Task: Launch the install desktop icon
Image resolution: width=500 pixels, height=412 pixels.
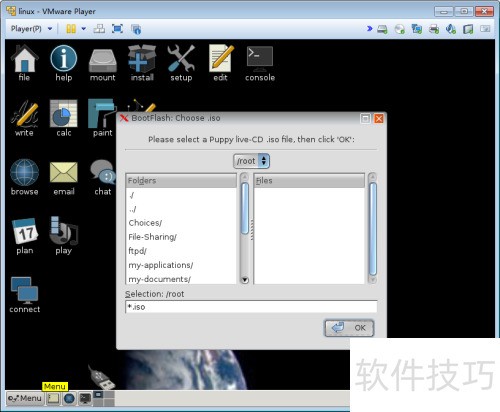Action: (x=142, y=63)
